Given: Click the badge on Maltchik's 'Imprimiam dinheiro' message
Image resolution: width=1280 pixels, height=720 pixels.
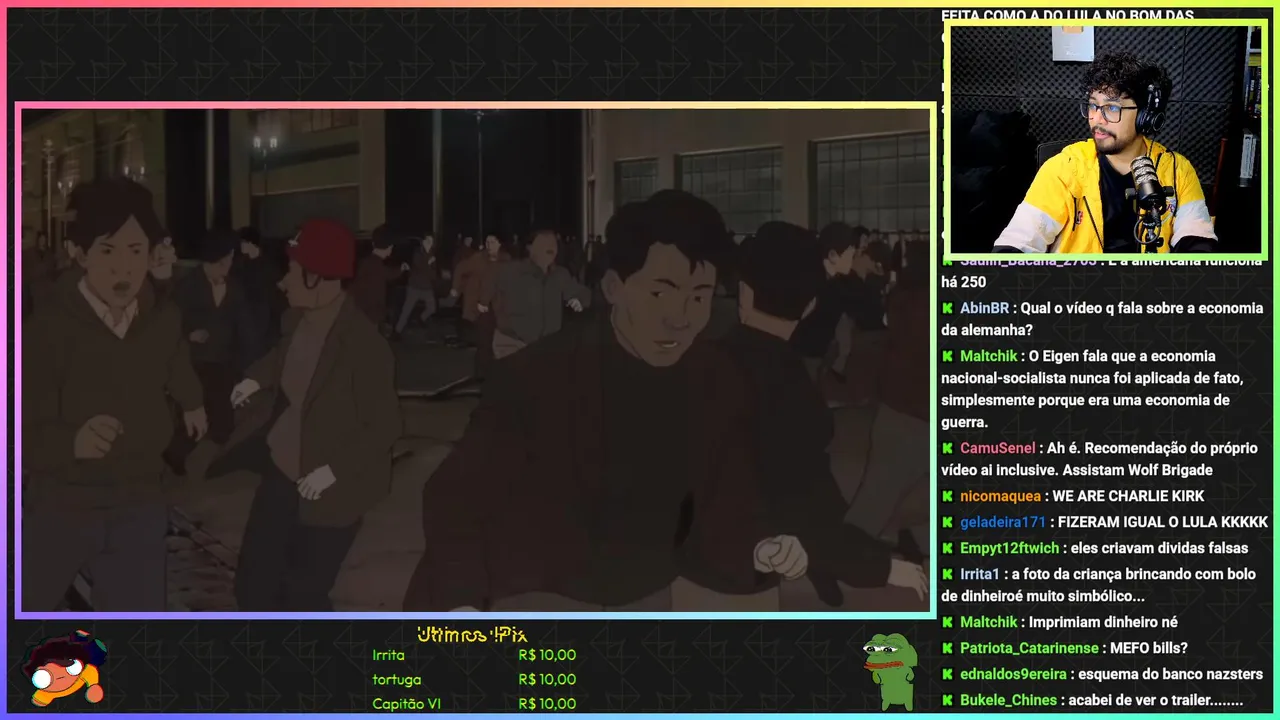Looking at the screenshot, I should [x=947, y=622].
